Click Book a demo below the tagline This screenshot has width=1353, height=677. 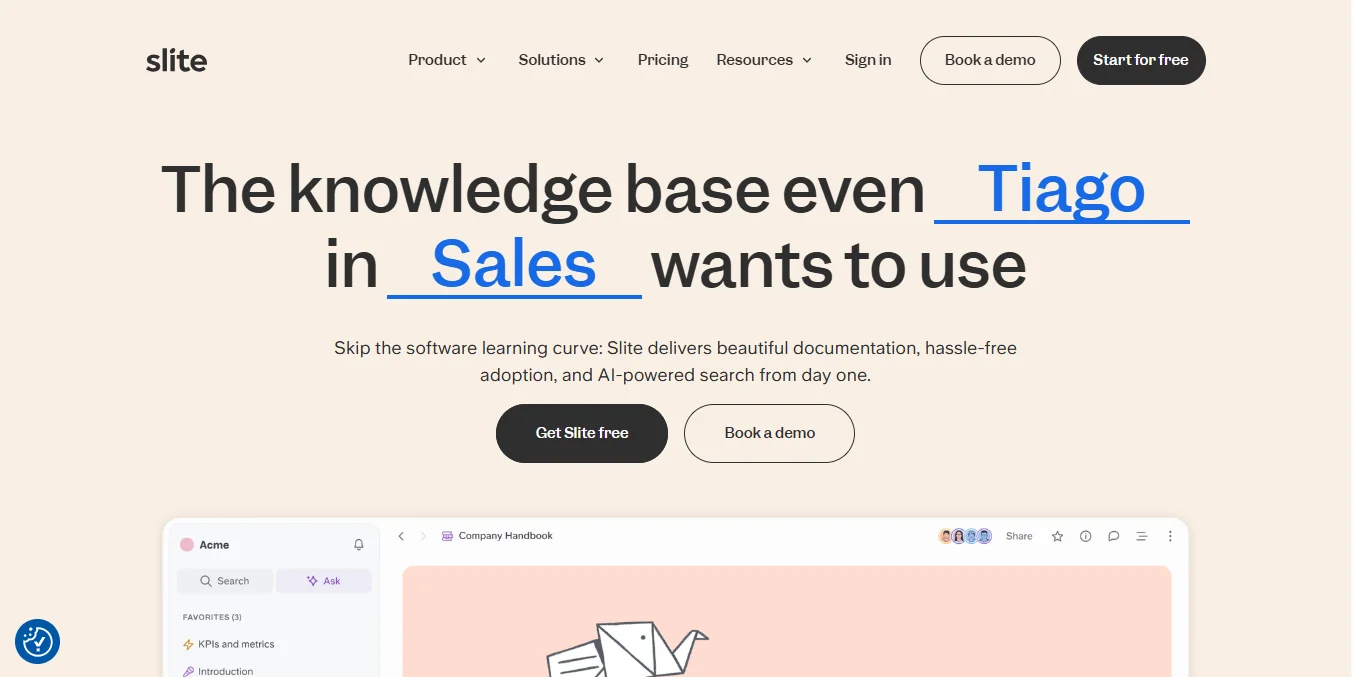769,433
